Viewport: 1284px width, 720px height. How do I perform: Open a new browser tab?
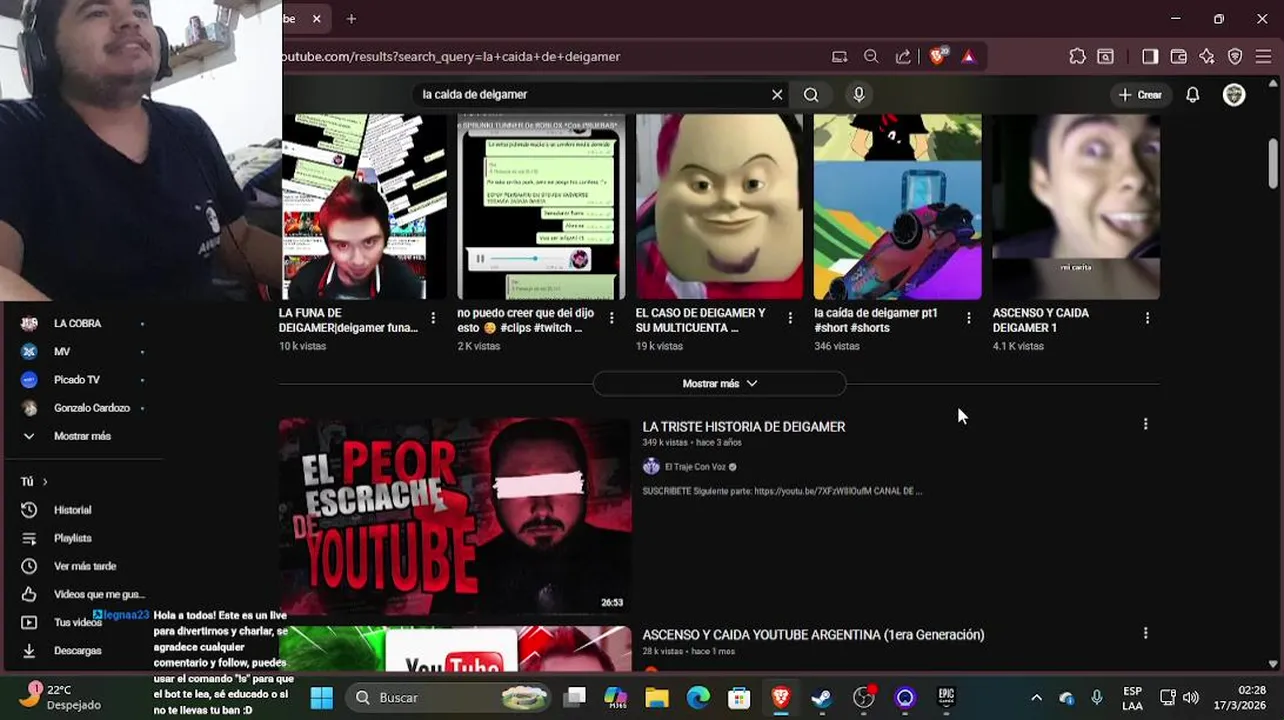click(x=351, y=19)
